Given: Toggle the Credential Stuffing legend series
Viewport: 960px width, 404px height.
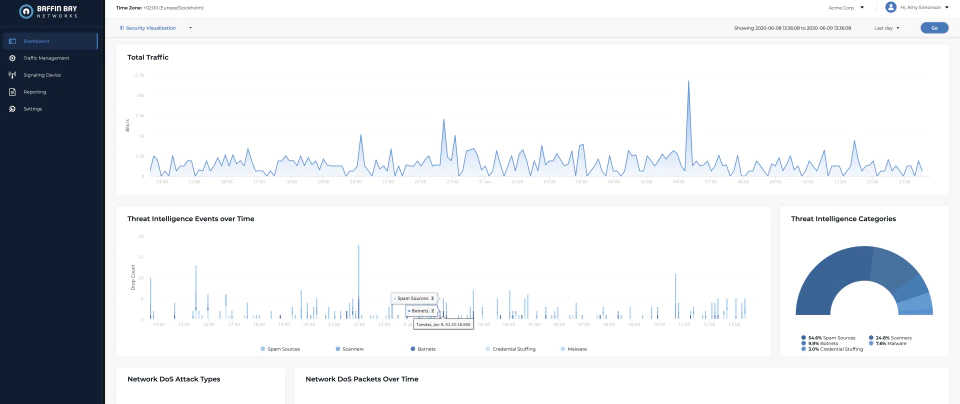Looking at the screenshot, I should click(511, 349).
